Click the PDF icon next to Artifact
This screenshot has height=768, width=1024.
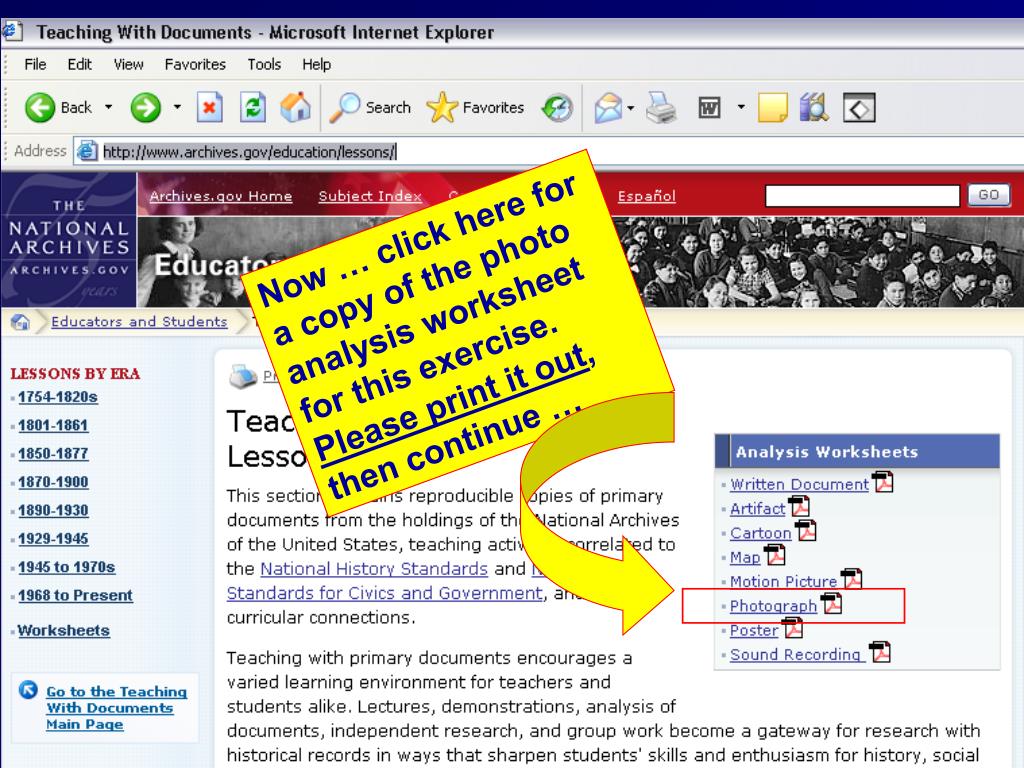(799, 507)
